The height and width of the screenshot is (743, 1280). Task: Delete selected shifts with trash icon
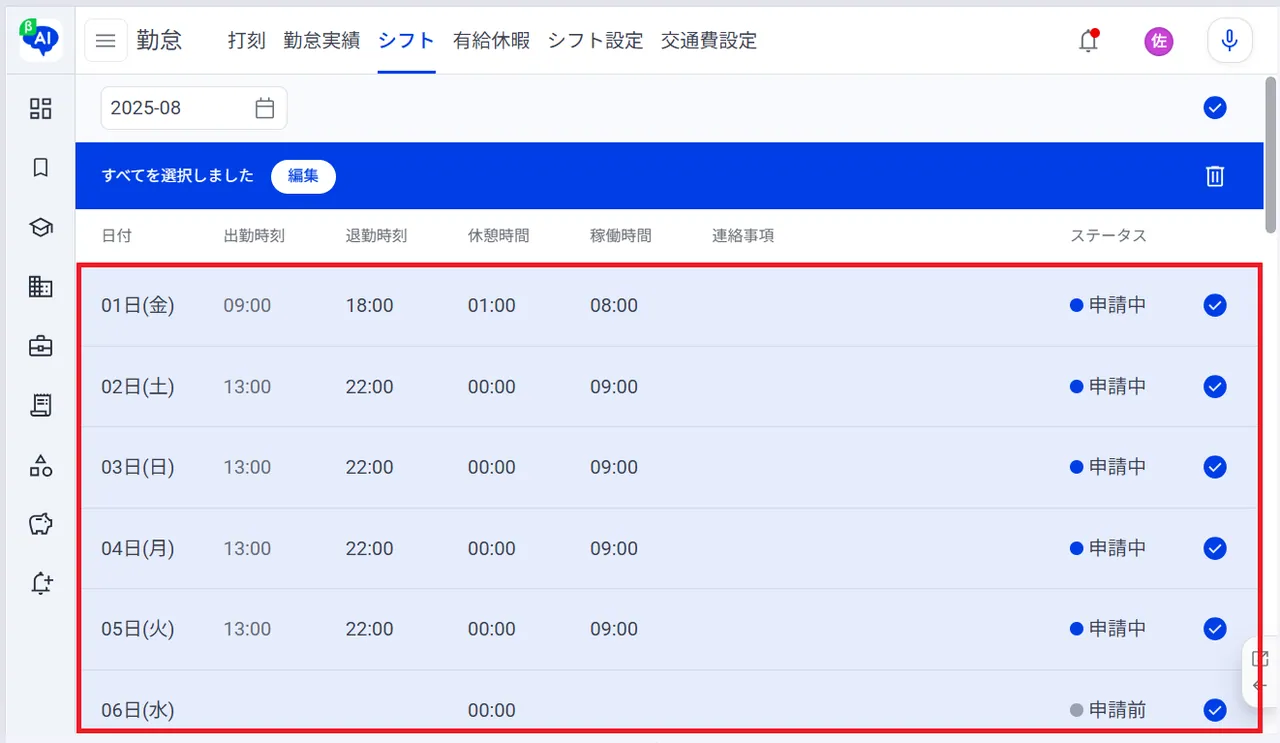(1215, 176)
